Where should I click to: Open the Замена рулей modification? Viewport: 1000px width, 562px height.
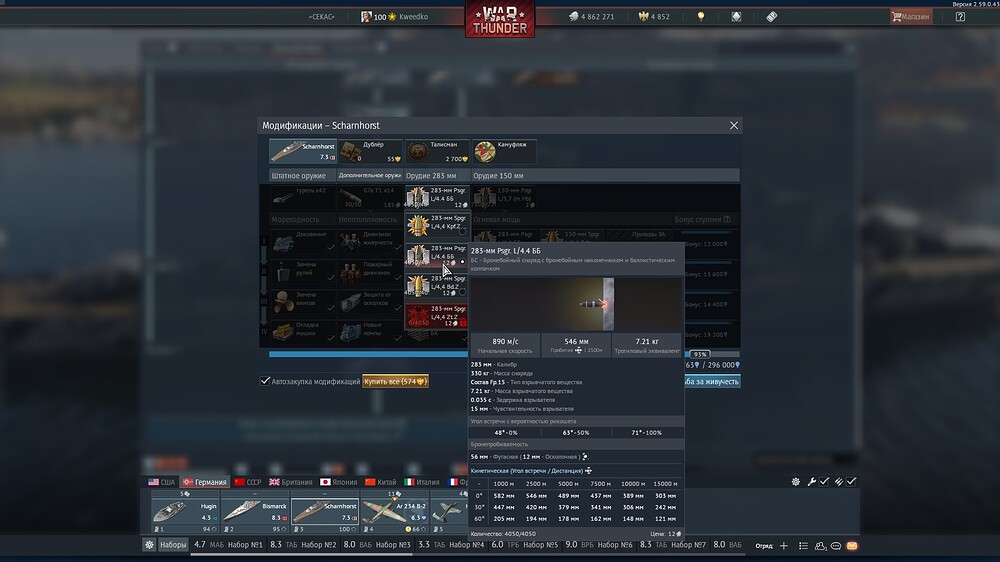coord(302,272)
